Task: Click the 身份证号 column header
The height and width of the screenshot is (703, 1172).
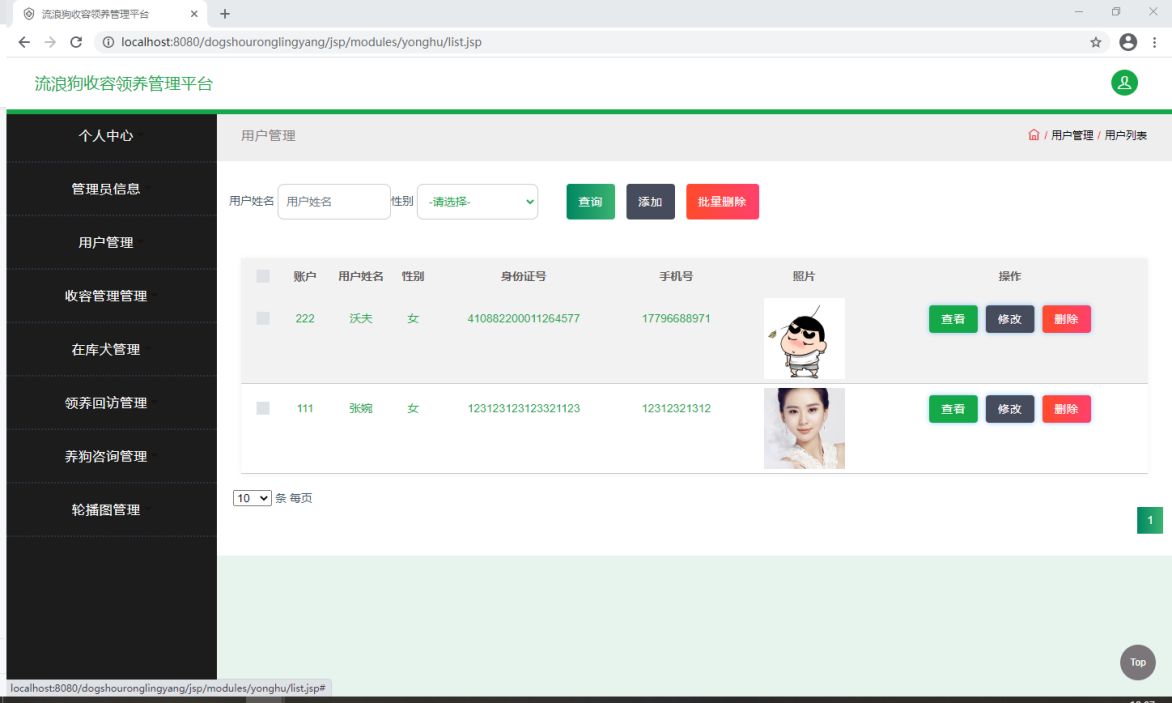Action: pyautogui.click(x=523, y=276)
